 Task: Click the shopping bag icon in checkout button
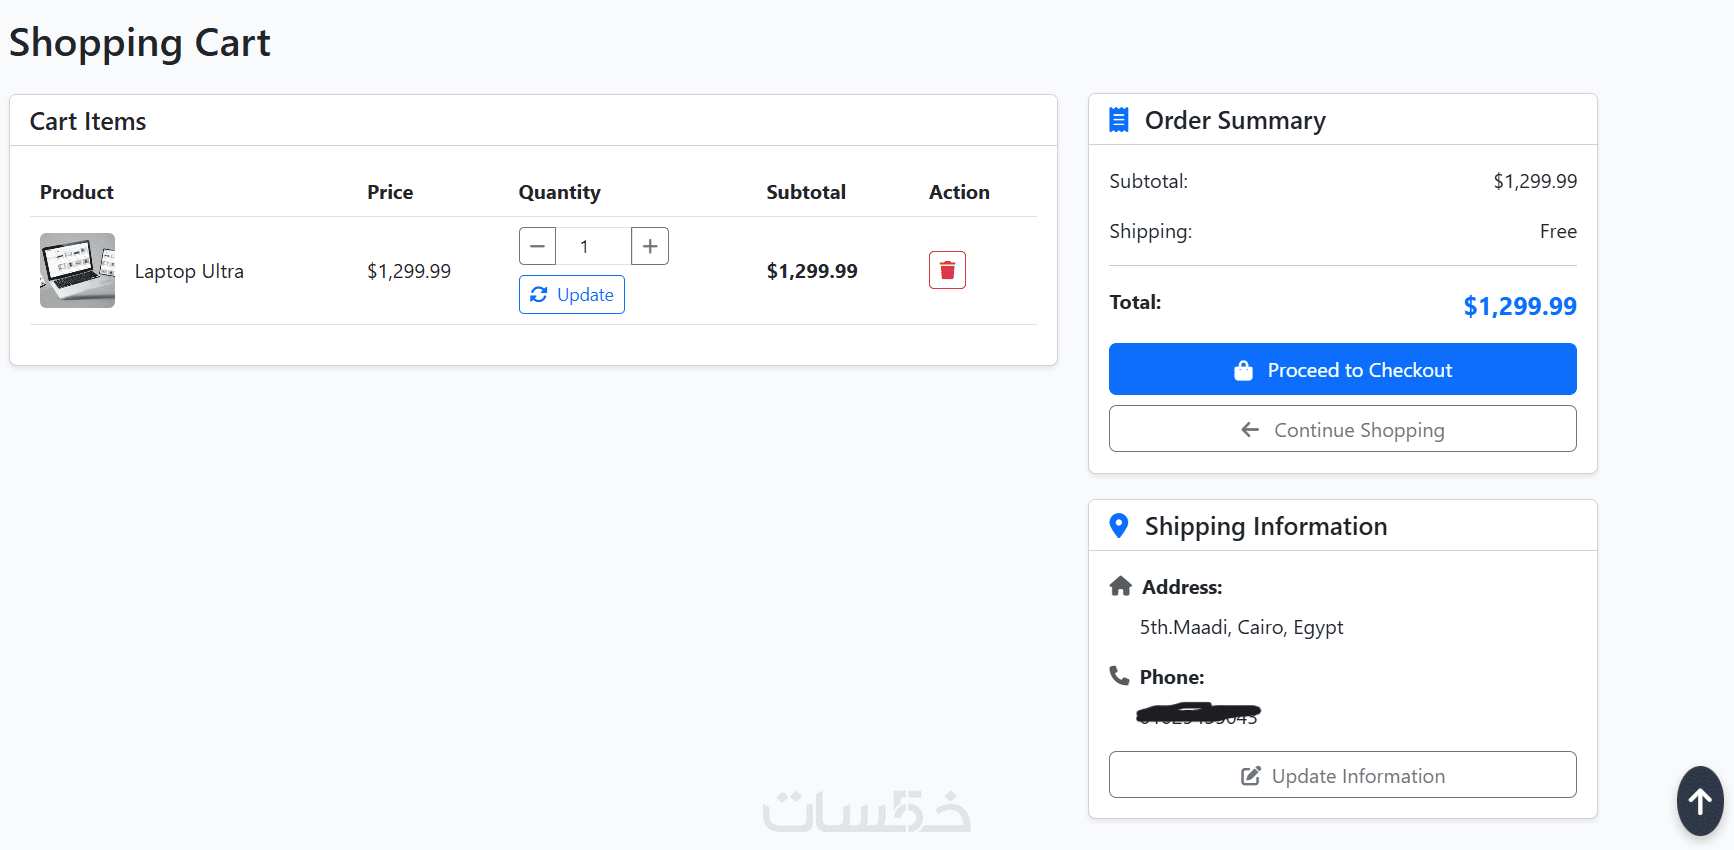(1243, 370)
